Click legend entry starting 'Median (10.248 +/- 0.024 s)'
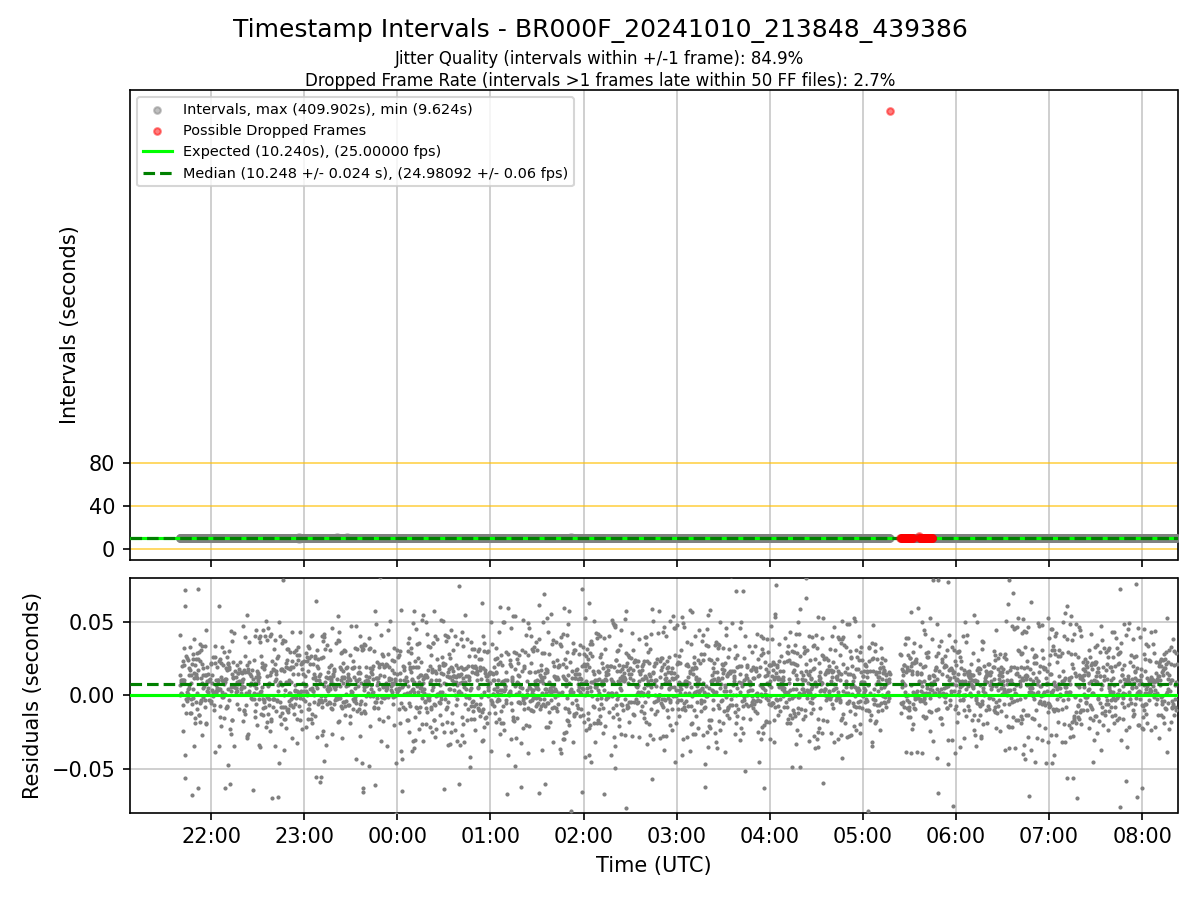Viewport: 1200px width, 900px height. coord(375,173)
